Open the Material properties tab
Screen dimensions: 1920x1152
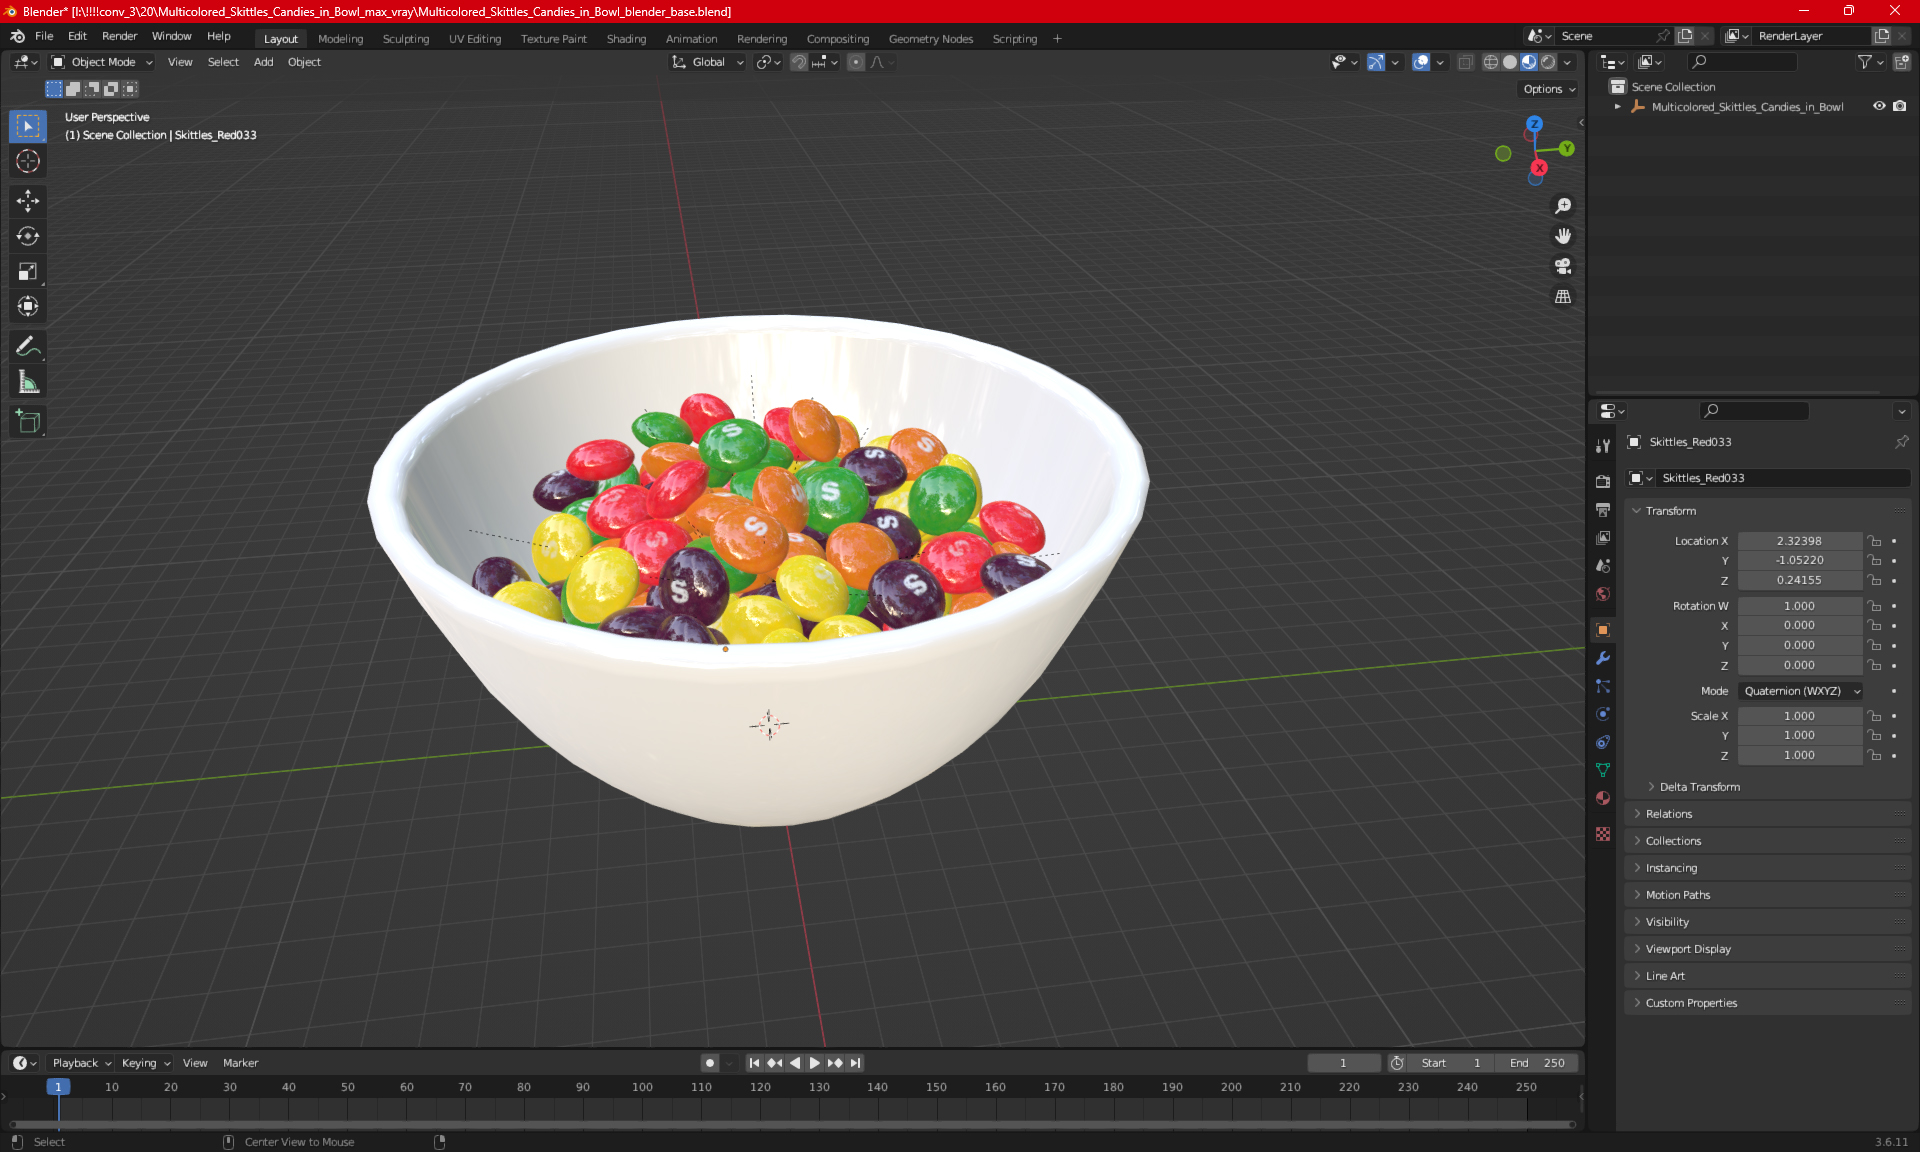pyautogui.click(x=1603, y=798)
